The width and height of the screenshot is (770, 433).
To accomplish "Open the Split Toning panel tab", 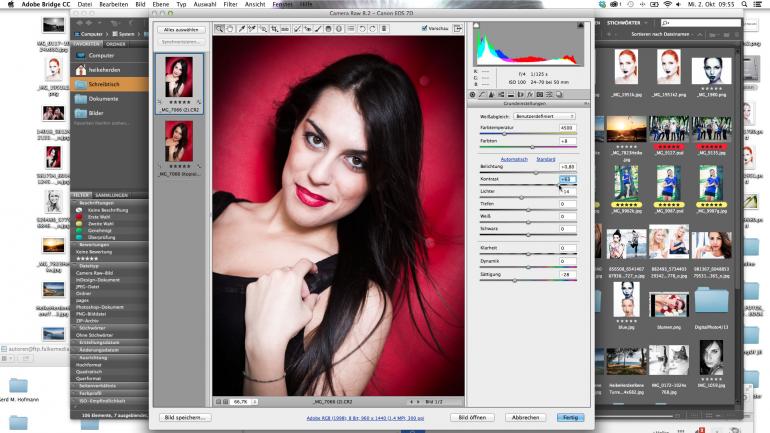I will click(511, 94).
